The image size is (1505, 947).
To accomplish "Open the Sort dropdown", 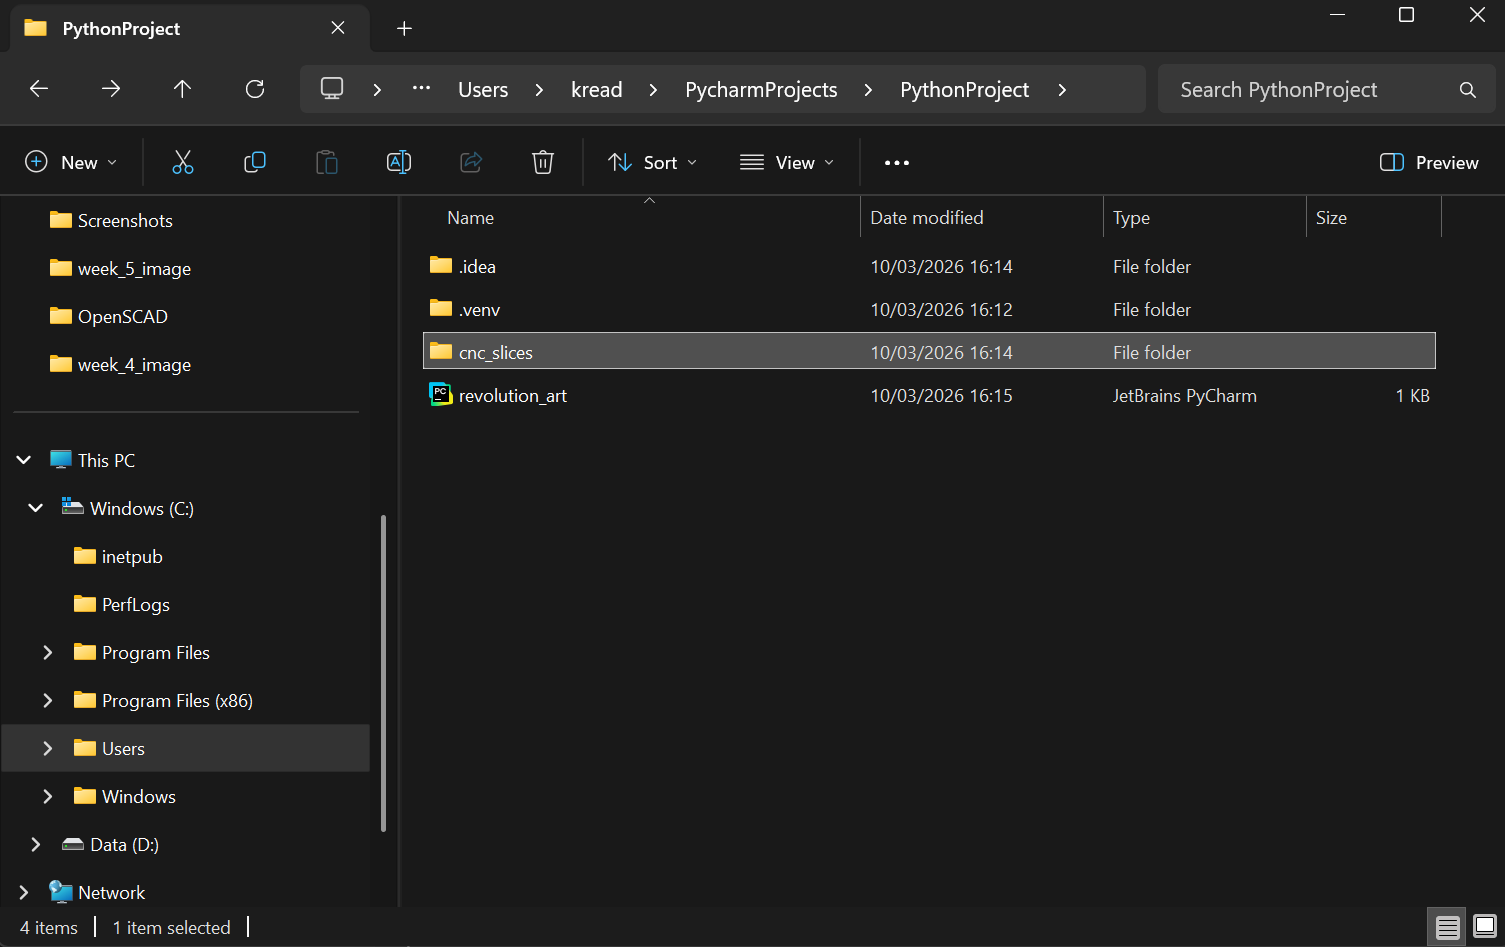I will point(651,161).
